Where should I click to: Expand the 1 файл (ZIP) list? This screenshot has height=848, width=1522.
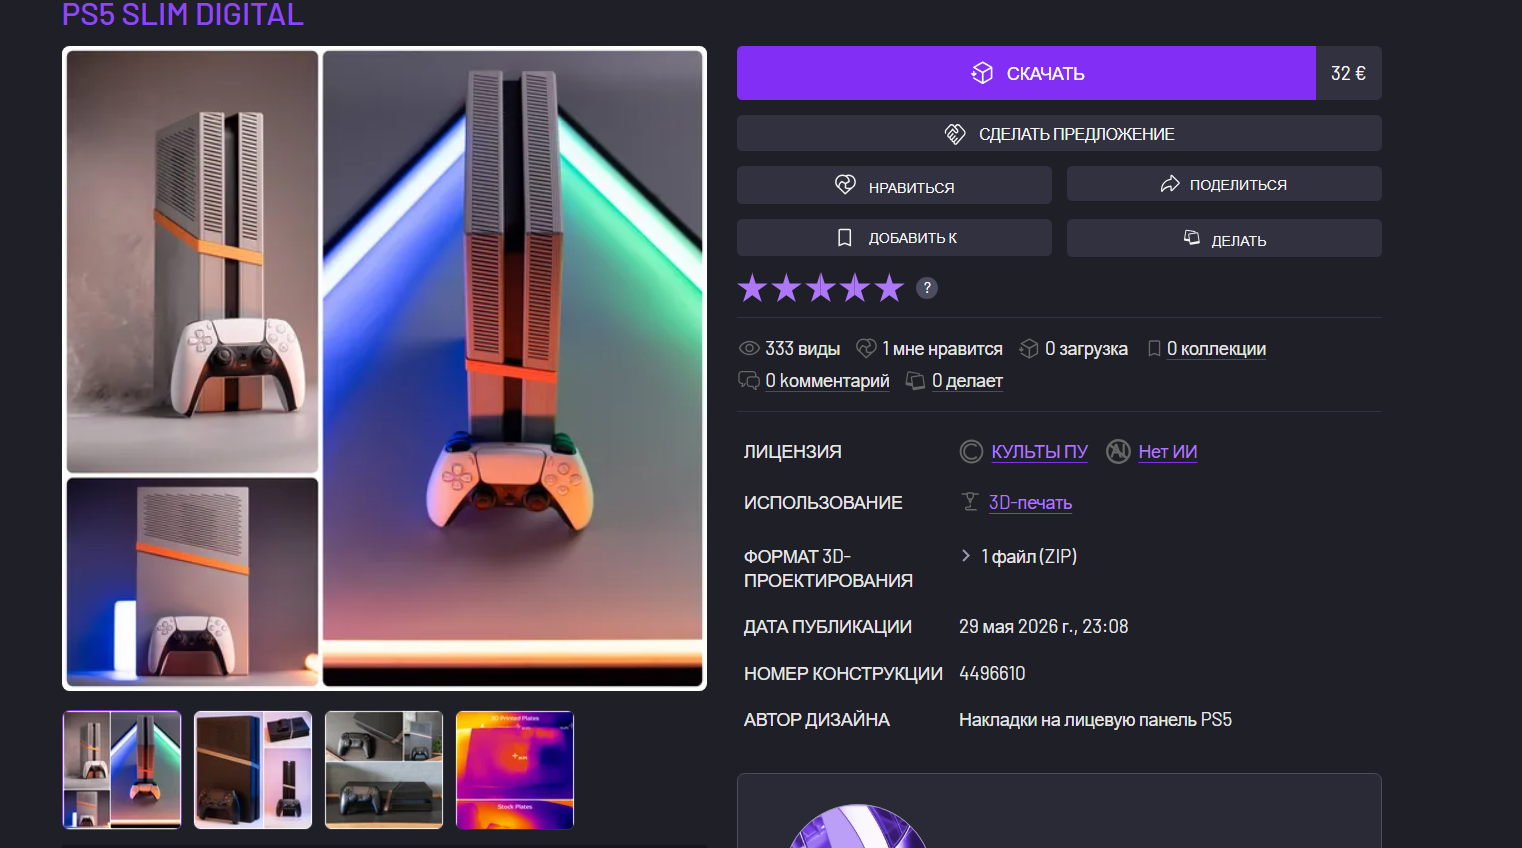(x=1019, y=556)
